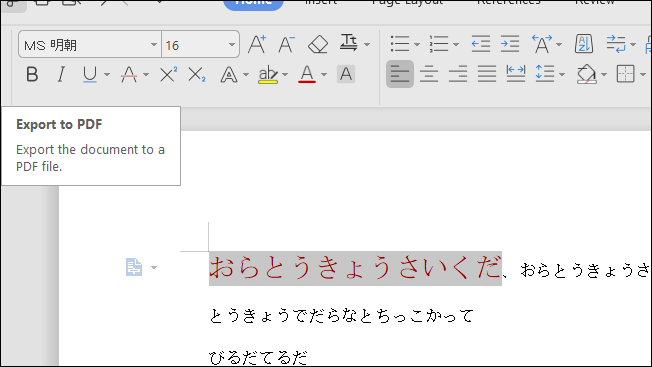The image size is (652, 367).
Task: Expand strikethrough options dropdown arrow
Action: [146, 75]
